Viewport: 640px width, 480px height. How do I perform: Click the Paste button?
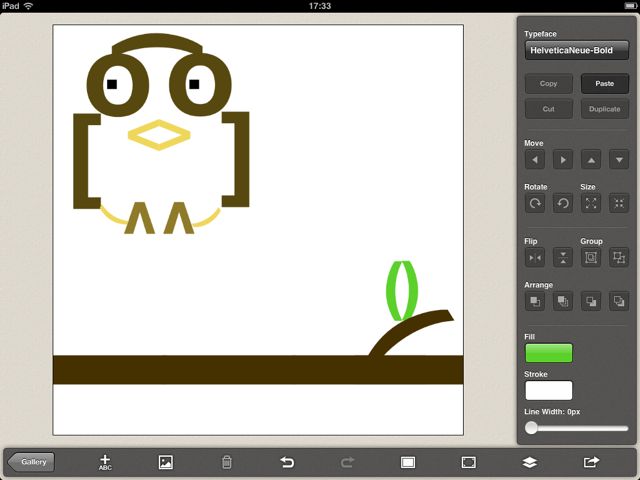pyautogui.click(x=604, y=83)
